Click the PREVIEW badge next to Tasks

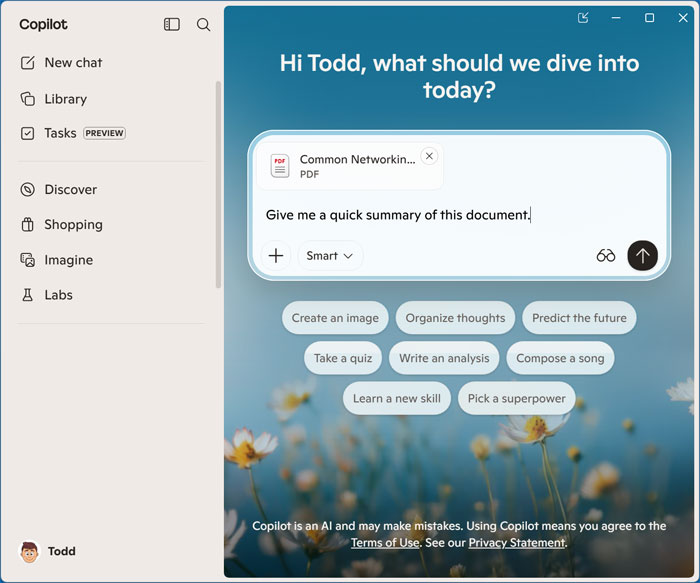click(x=104, y=133)
